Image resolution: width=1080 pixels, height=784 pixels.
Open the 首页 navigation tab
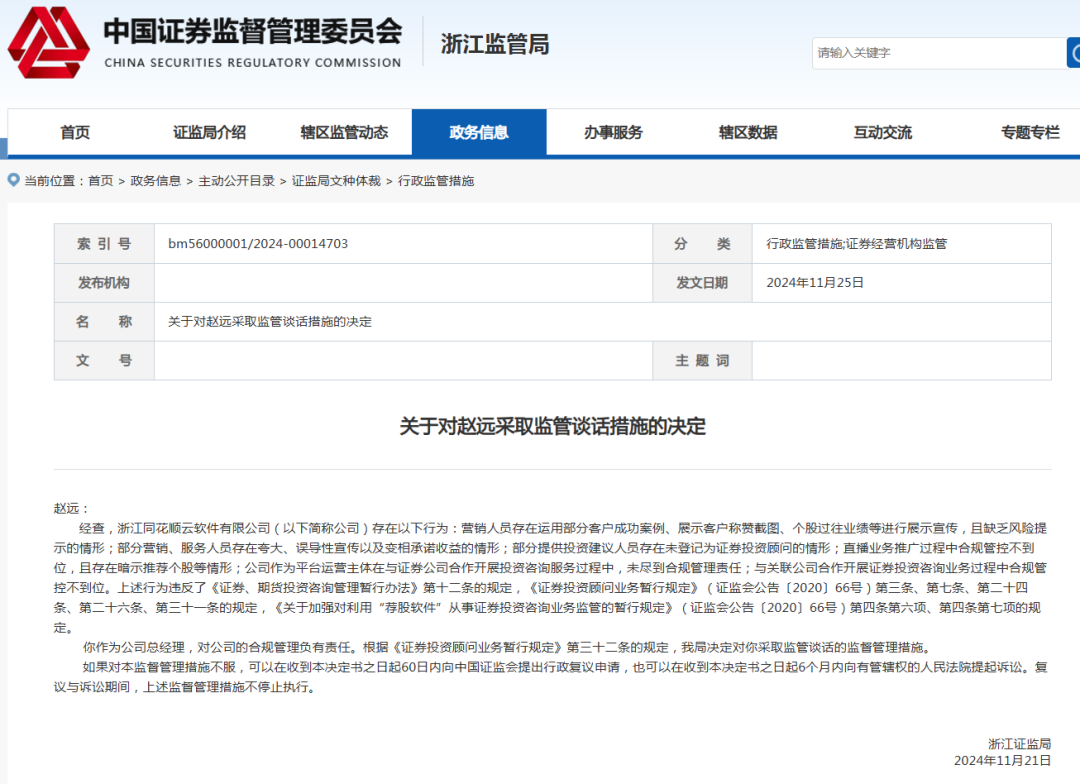point(75,132)
